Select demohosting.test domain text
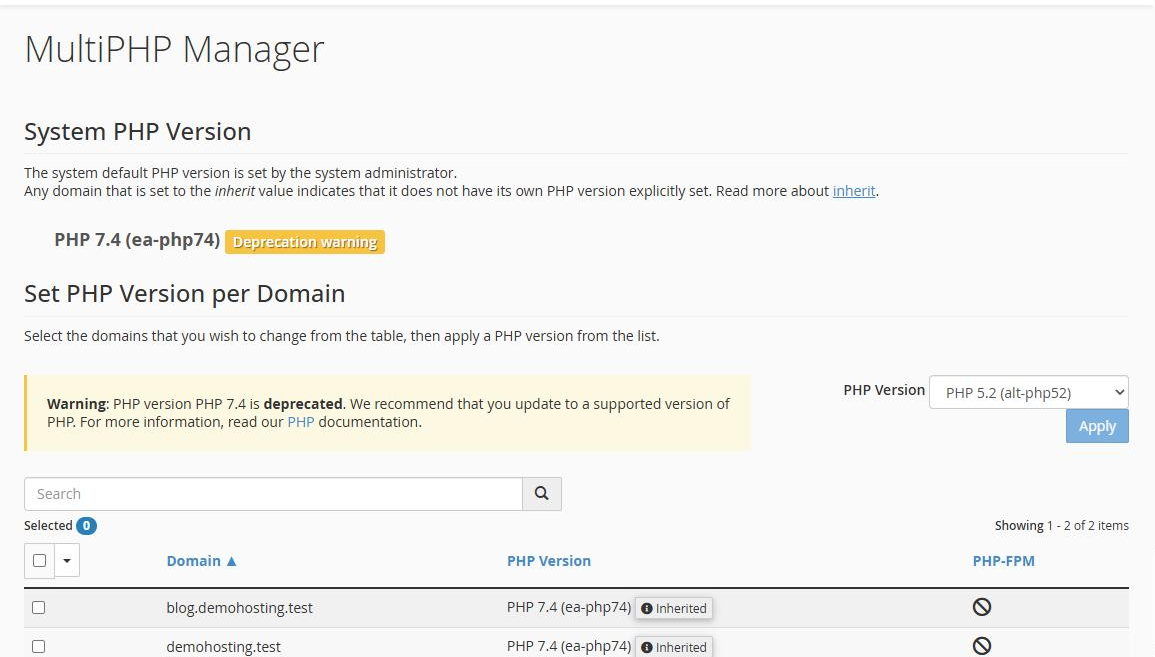The height and width of the screenshot is (657, 1155). tap(223, 647)
